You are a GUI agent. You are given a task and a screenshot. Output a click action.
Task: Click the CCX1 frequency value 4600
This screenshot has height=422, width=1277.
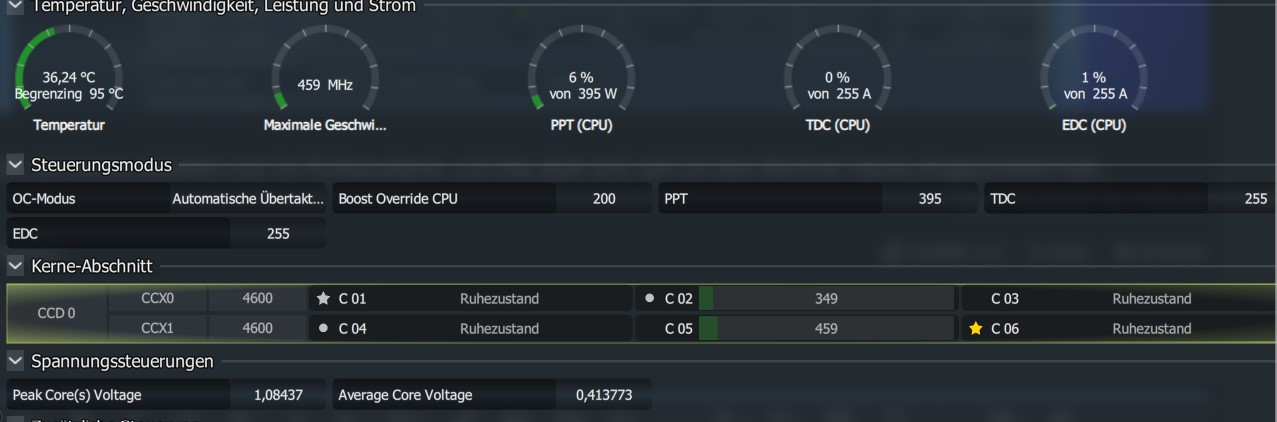(257, 328)
